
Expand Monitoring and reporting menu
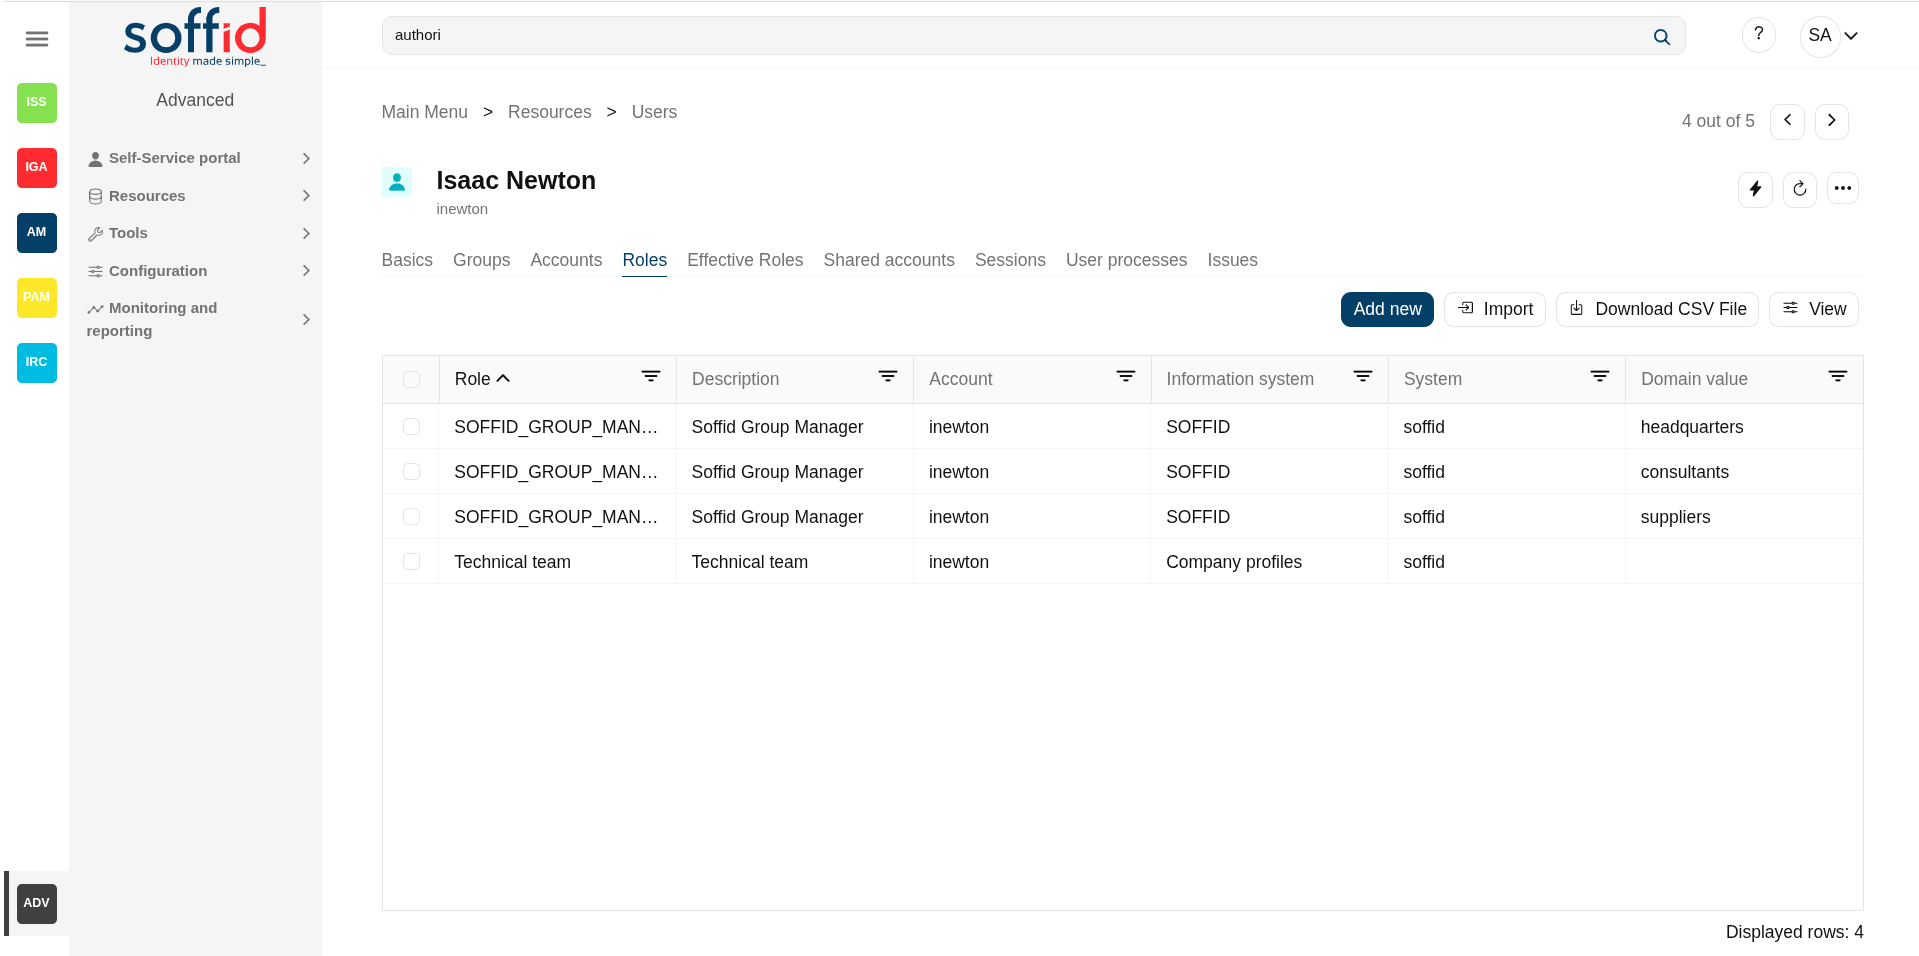point(199,319)
